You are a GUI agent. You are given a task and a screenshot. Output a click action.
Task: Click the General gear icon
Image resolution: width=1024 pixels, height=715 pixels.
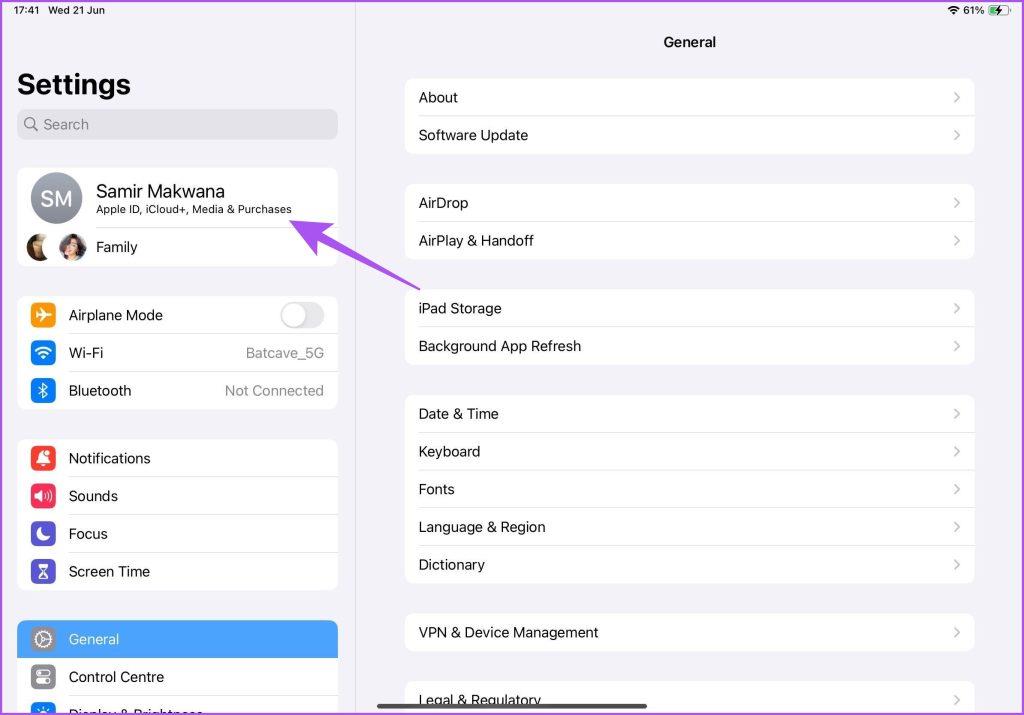[43, 639]
